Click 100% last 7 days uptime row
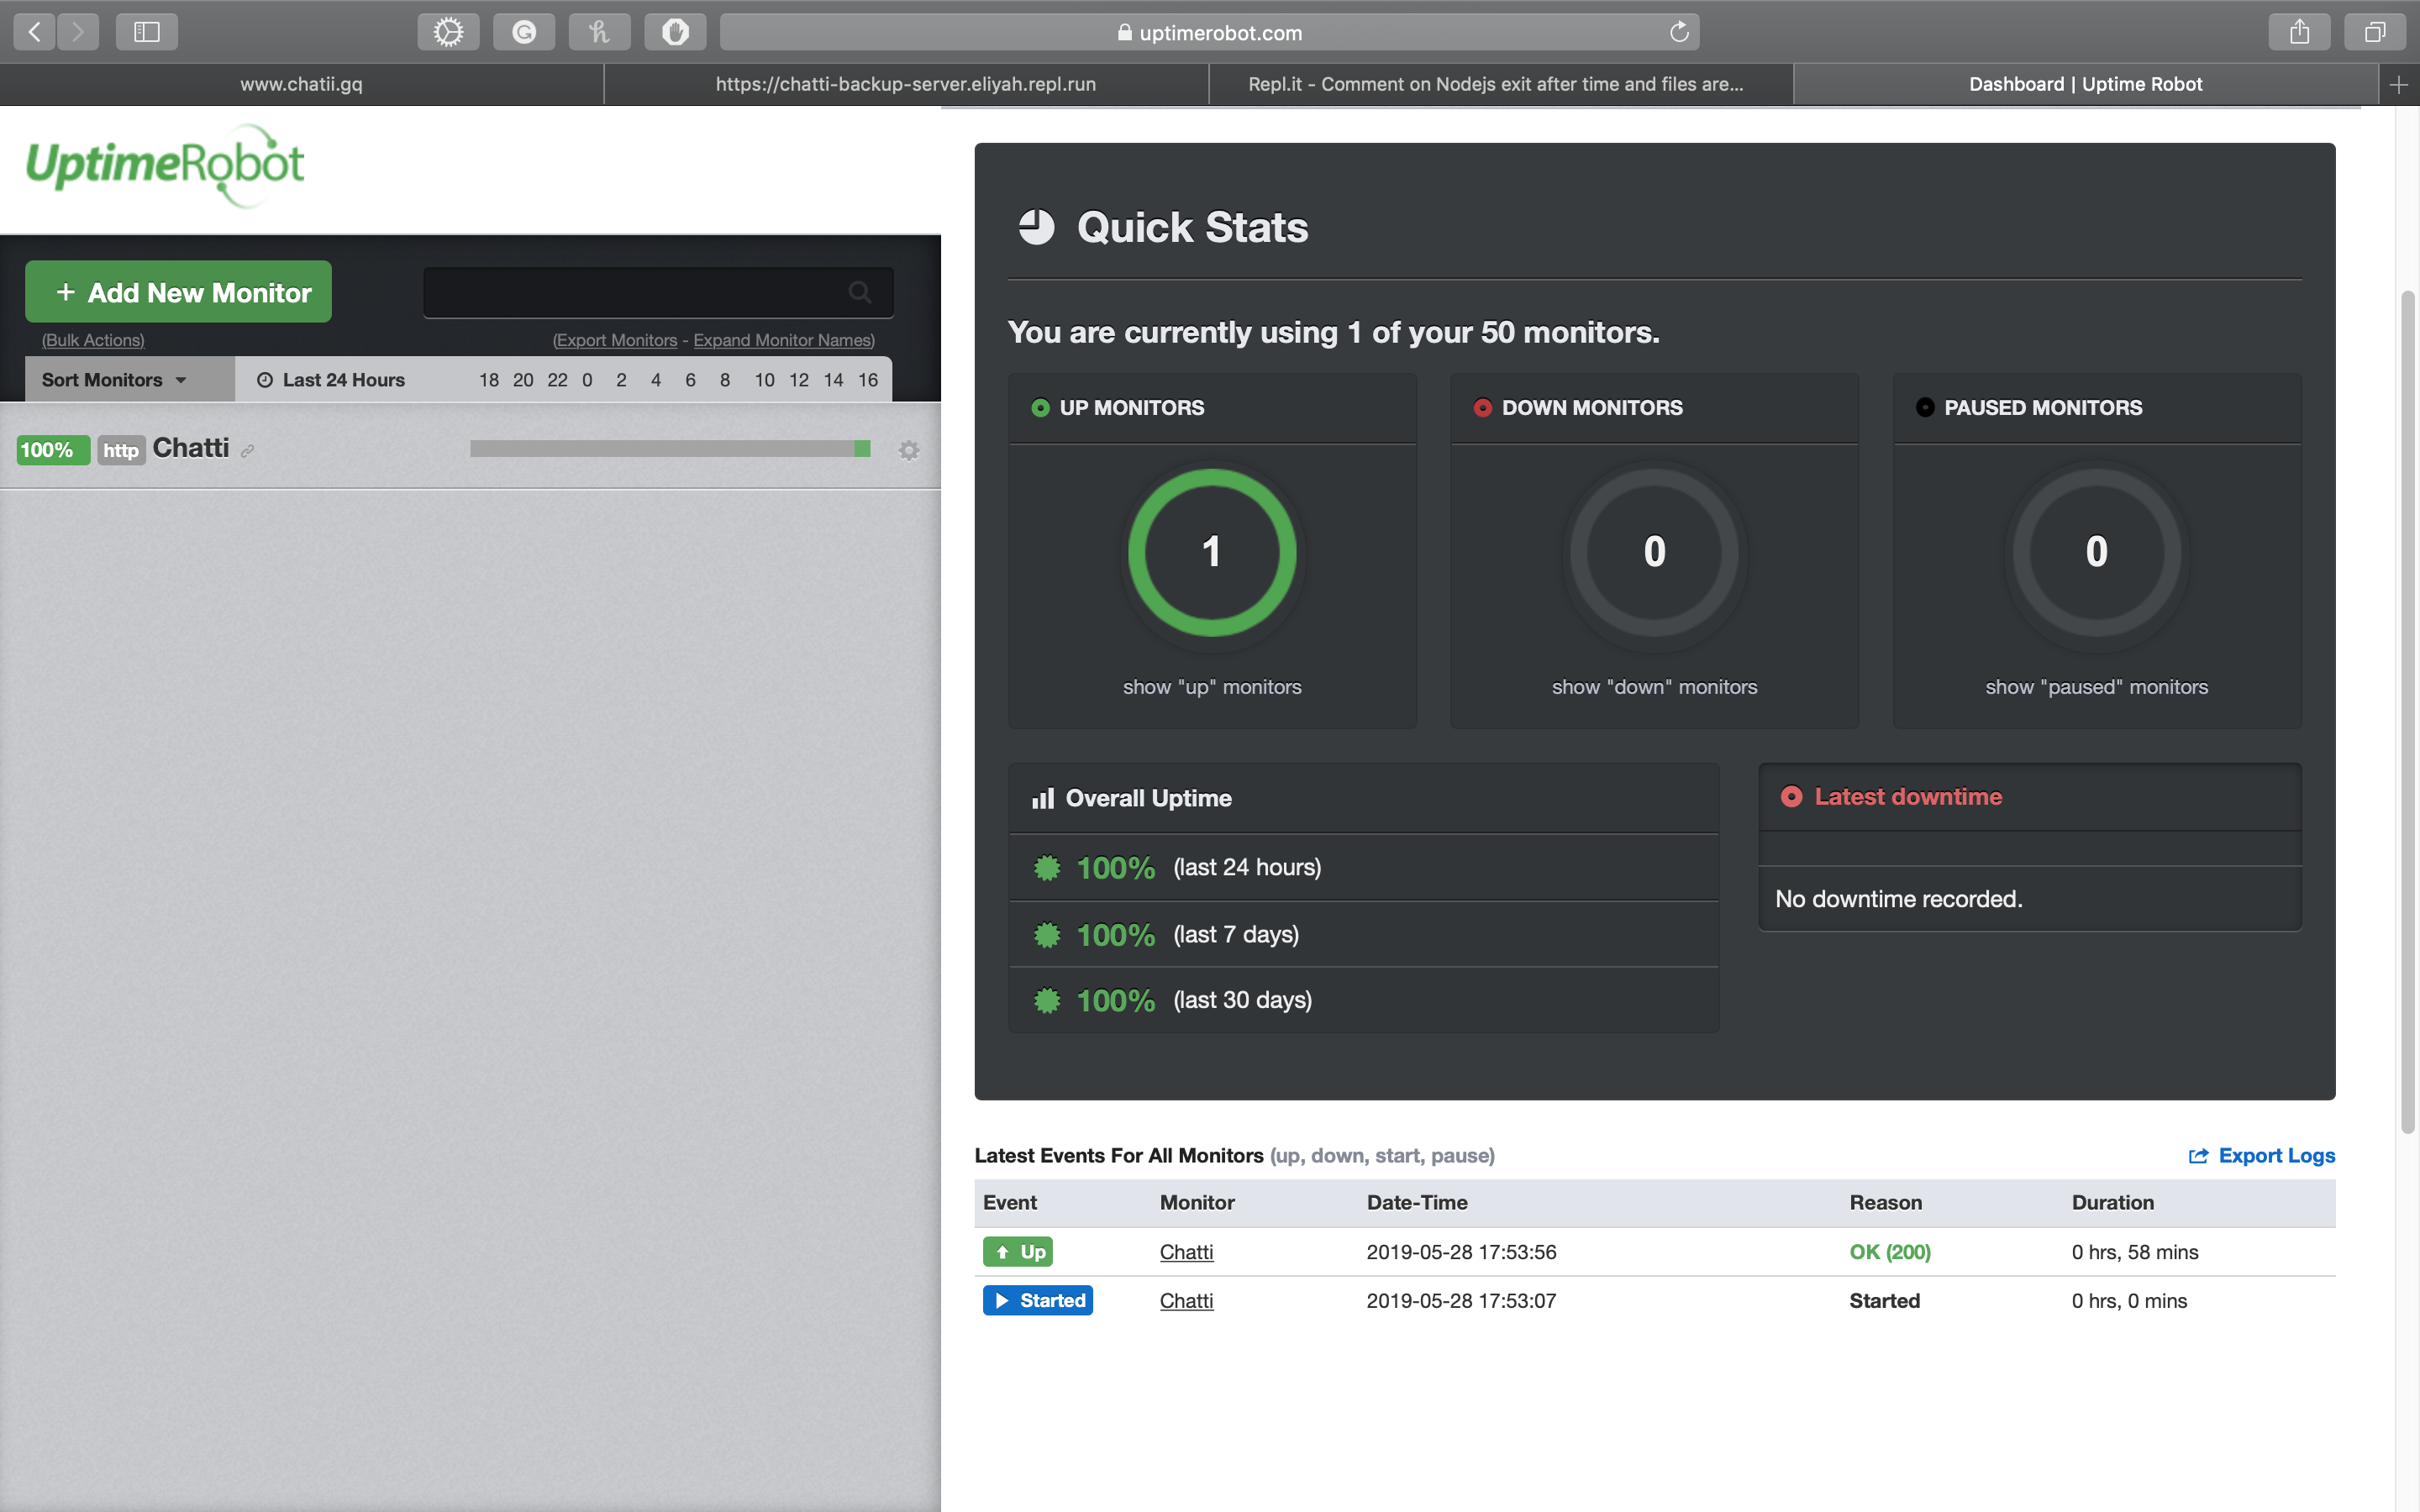2420x1512 pixels. (x=1364, y=934)
